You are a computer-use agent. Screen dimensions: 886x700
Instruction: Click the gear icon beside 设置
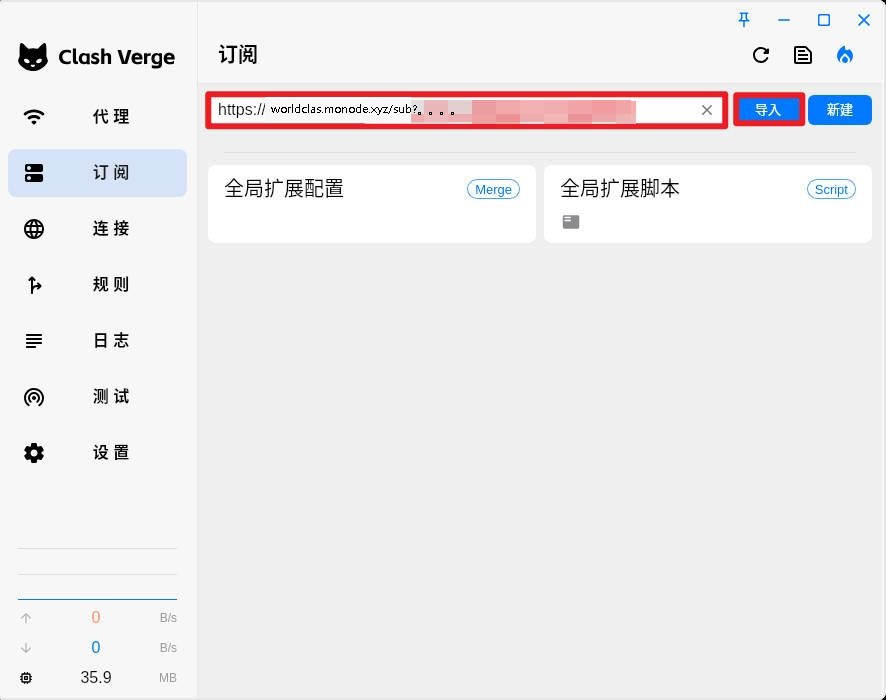point(34,453)
